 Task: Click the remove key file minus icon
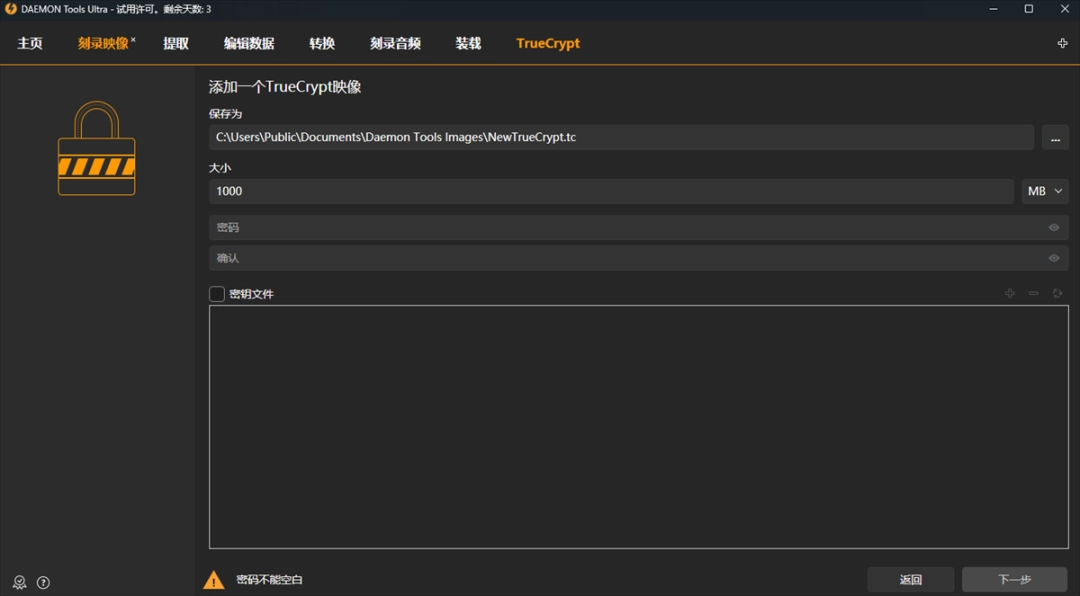(x=1034, y=293)
